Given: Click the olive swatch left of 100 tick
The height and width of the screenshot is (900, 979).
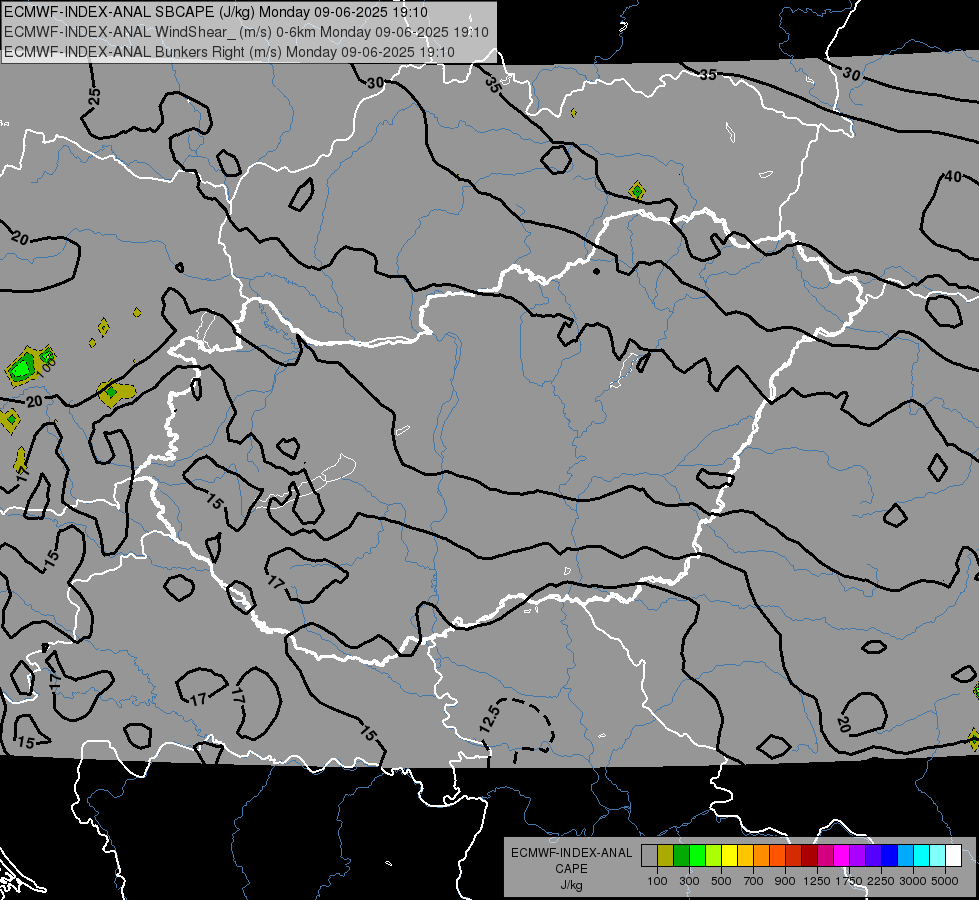Looking at the screenshot, I should tap(666, 855).
